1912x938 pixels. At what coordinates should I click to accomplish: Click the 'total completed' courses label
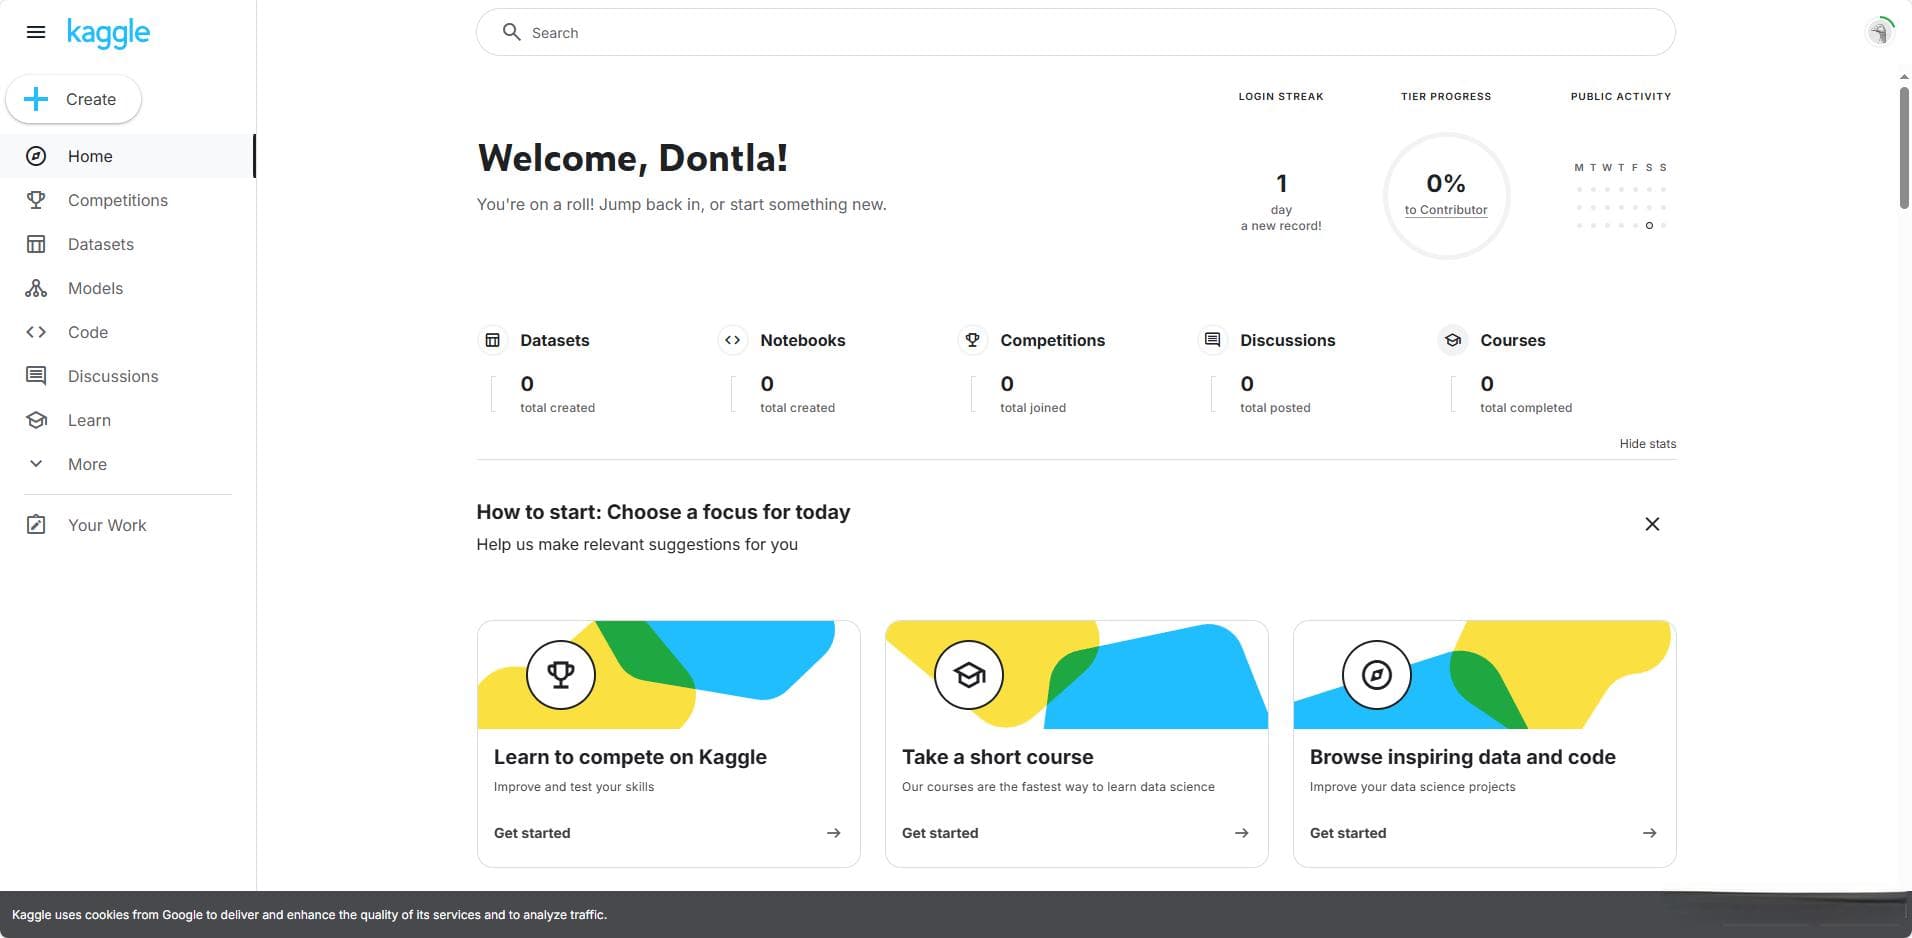pos(1526,408)
